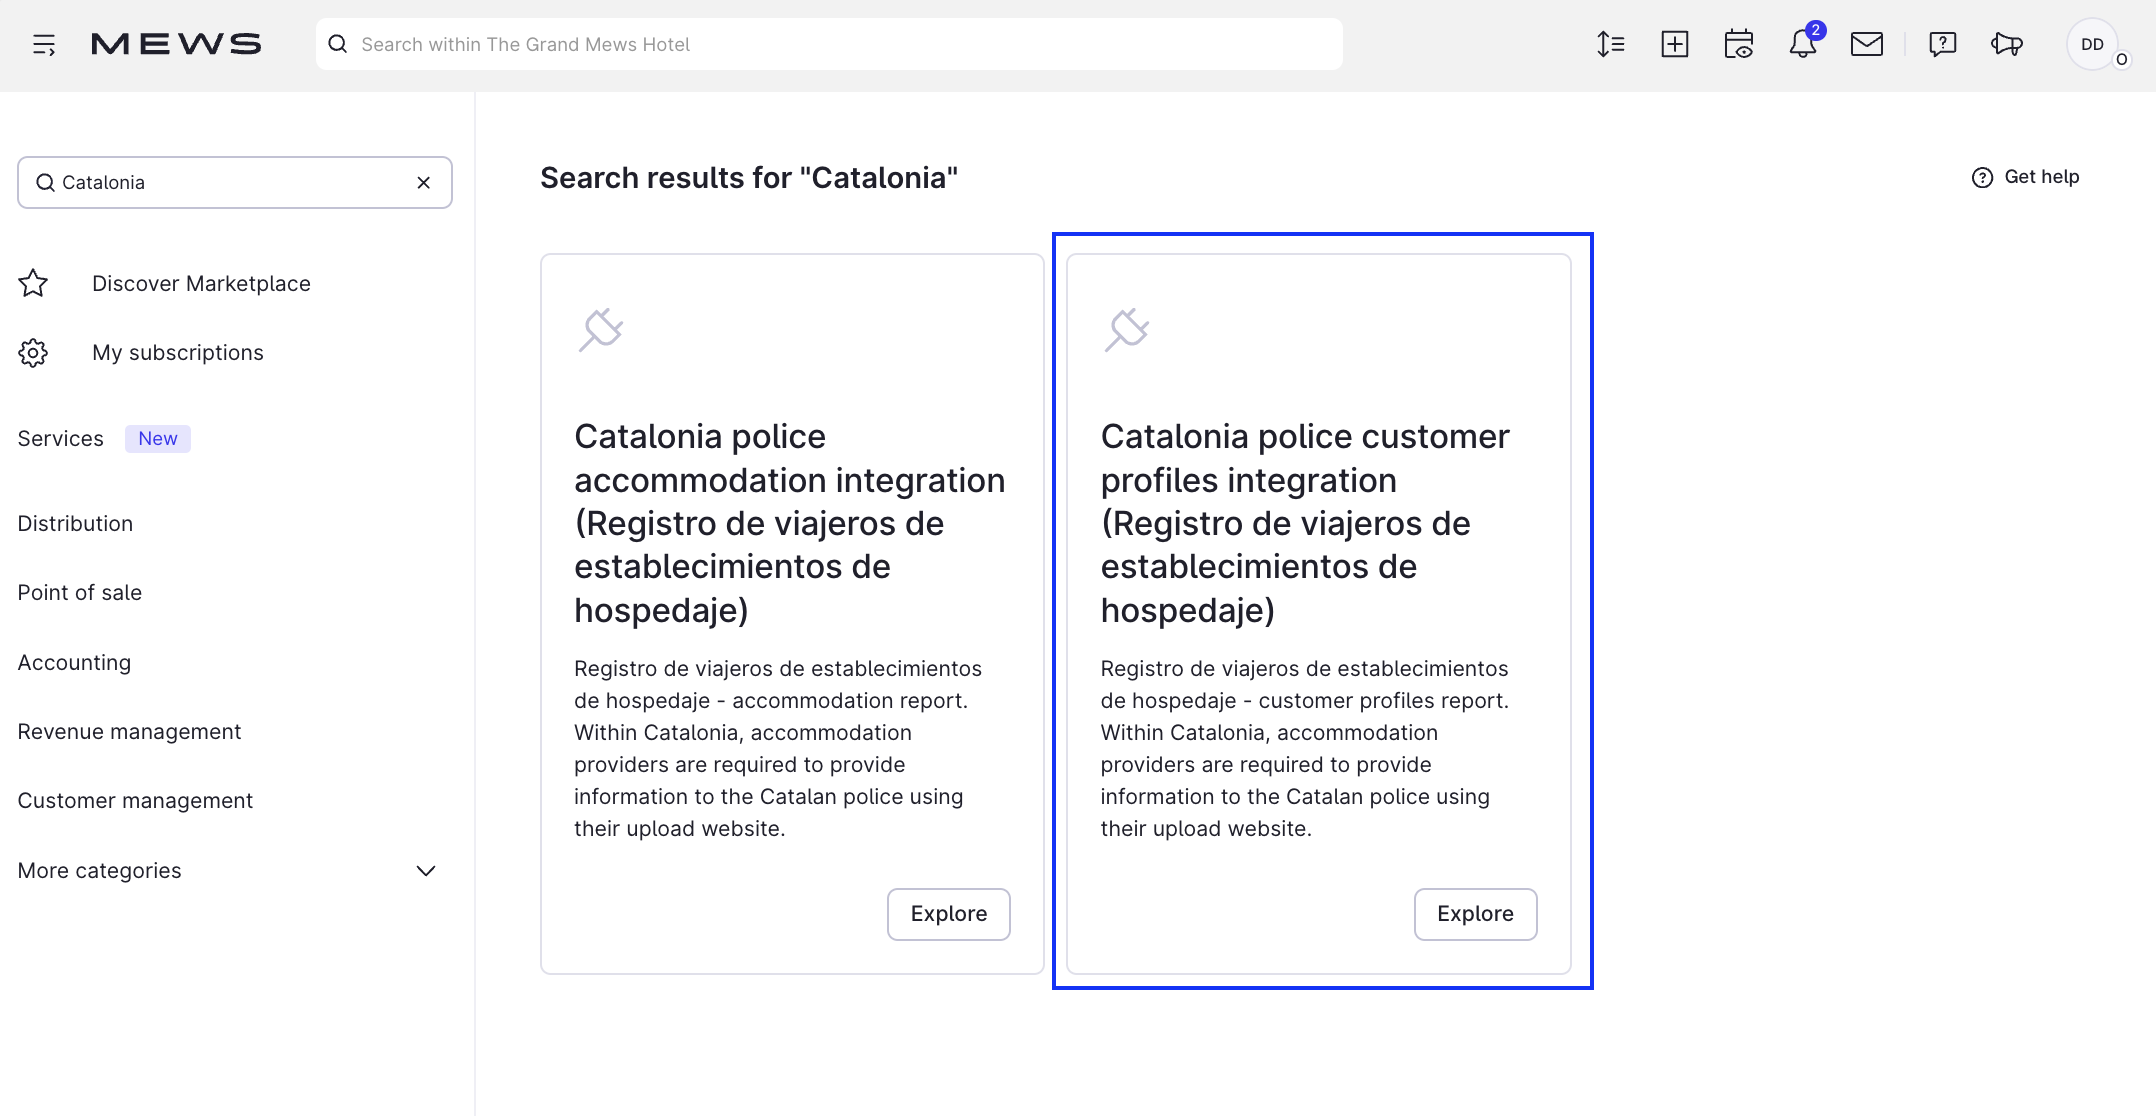Click the megaphone announcements icon

point(2007,44)
